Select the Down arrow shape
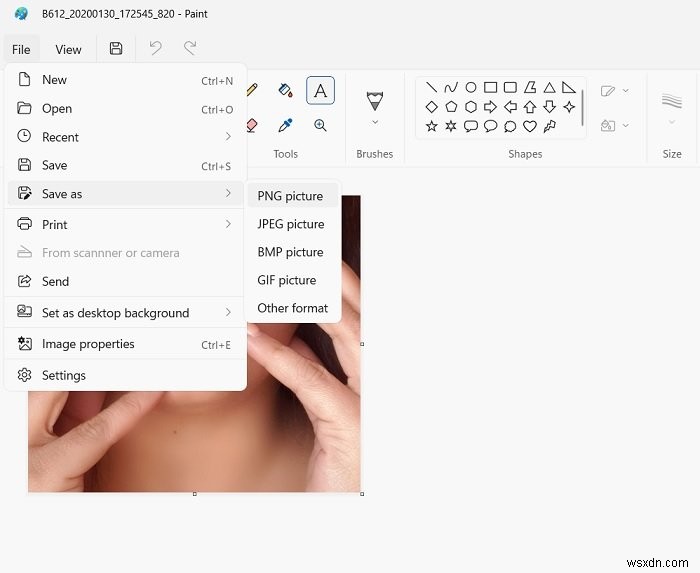The width and height of the screenshot is (700, 573). tap(549, 107)
